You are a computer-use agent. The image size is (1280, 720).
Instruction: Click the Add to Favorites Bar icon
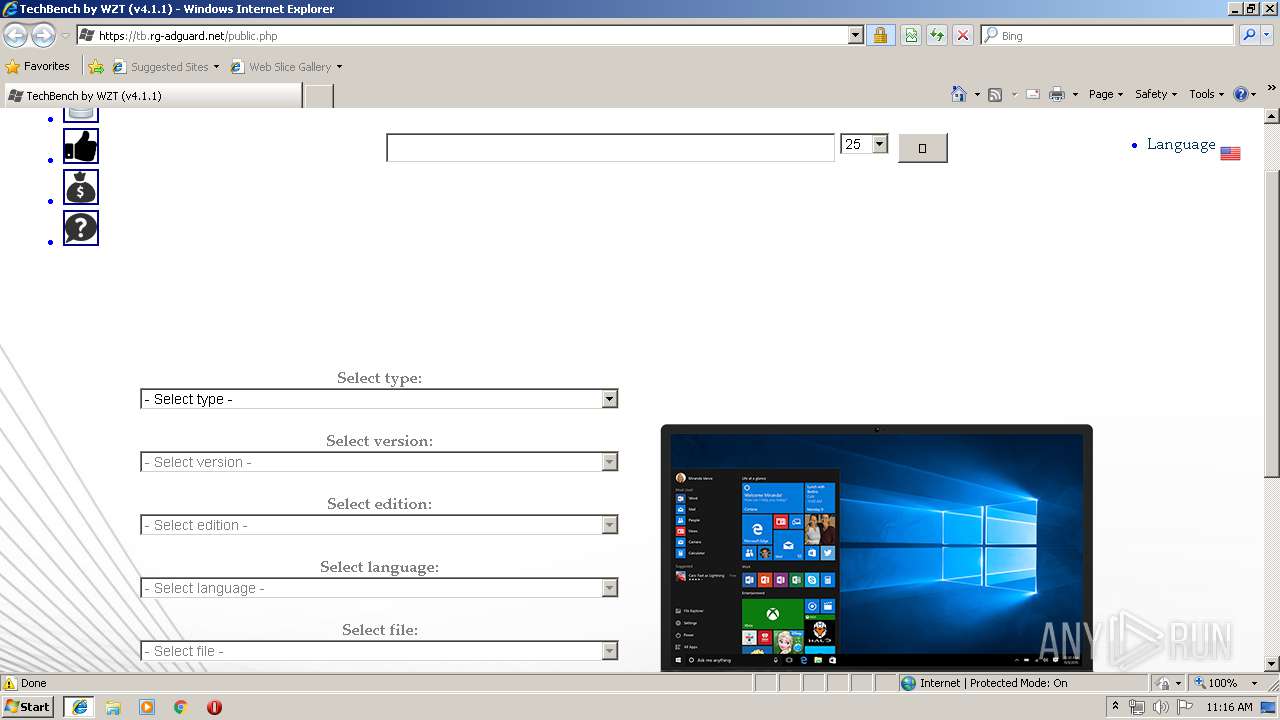96,67
